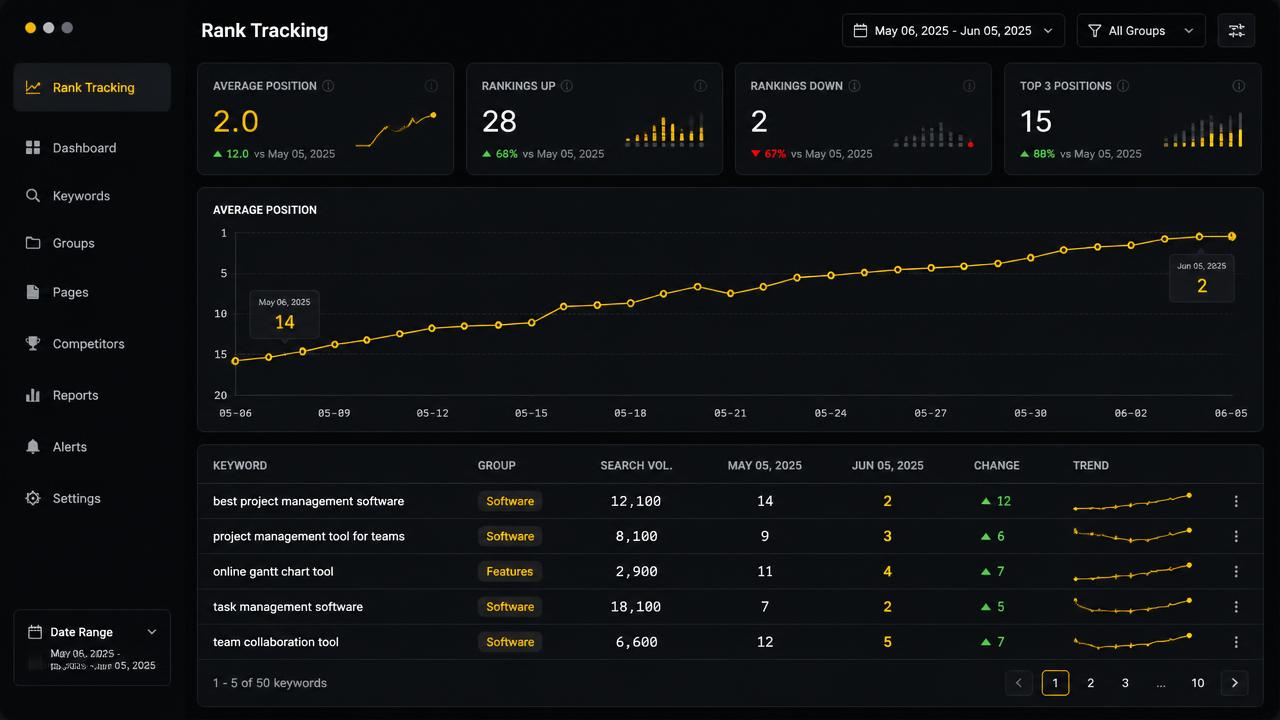Go to the next keywords page
Screen dimensions: 1280x720
(x=1235, y=683)
